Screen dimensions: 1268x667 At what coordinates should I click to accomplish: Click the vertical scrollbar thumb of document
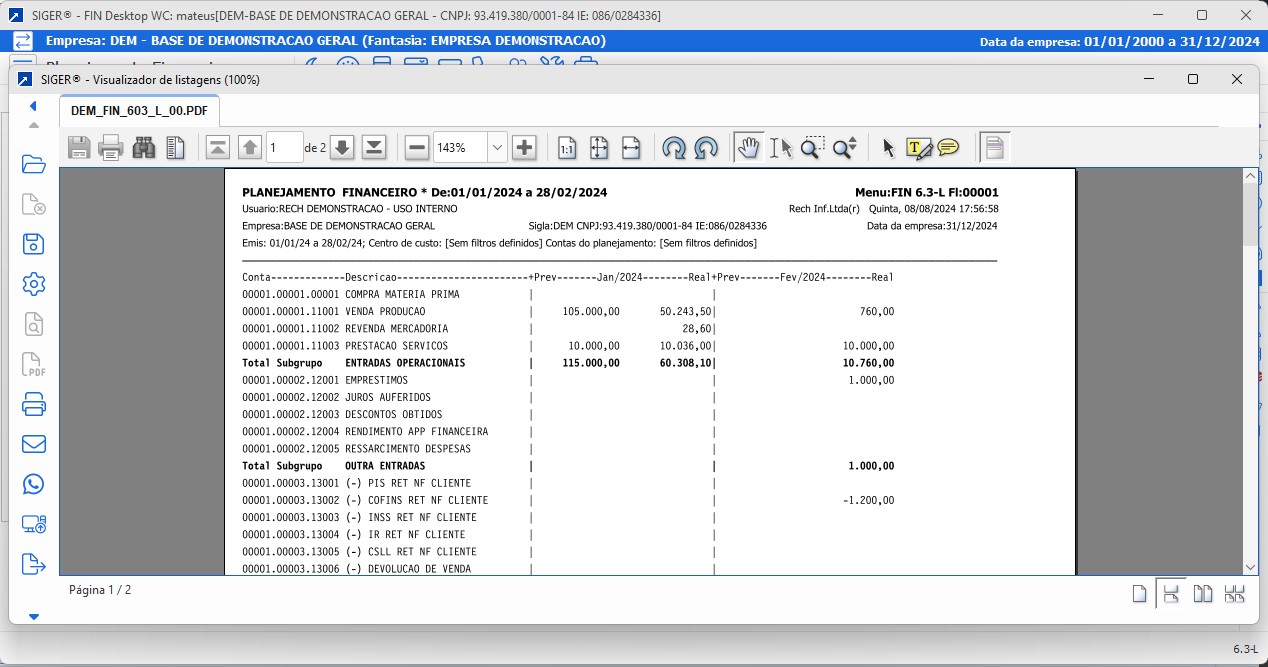(x=1250, y=215)
